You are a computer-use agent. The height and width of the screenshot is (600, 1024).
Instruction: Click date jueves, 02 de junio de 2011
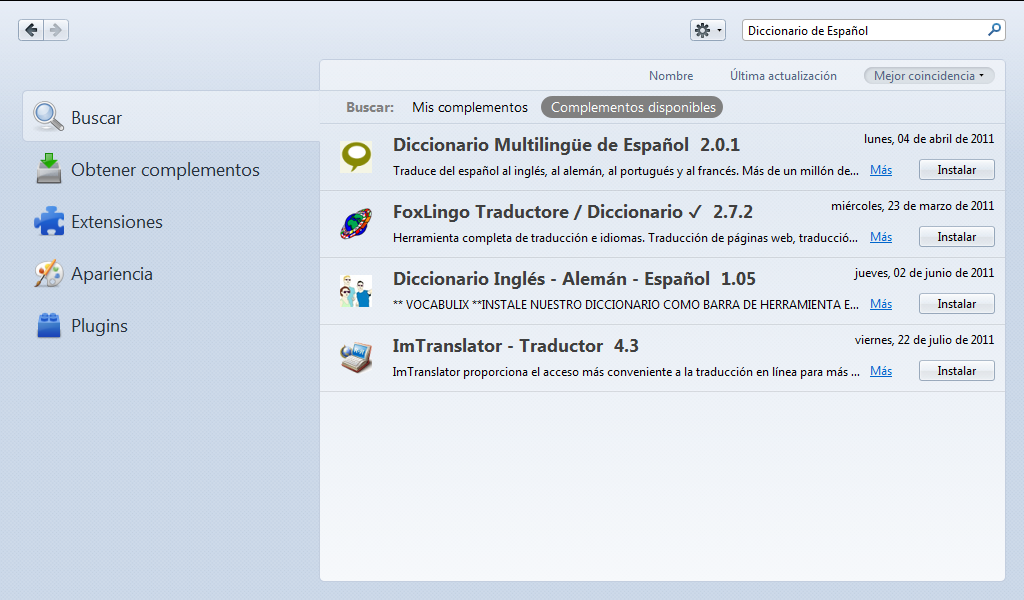coord(924,273)
